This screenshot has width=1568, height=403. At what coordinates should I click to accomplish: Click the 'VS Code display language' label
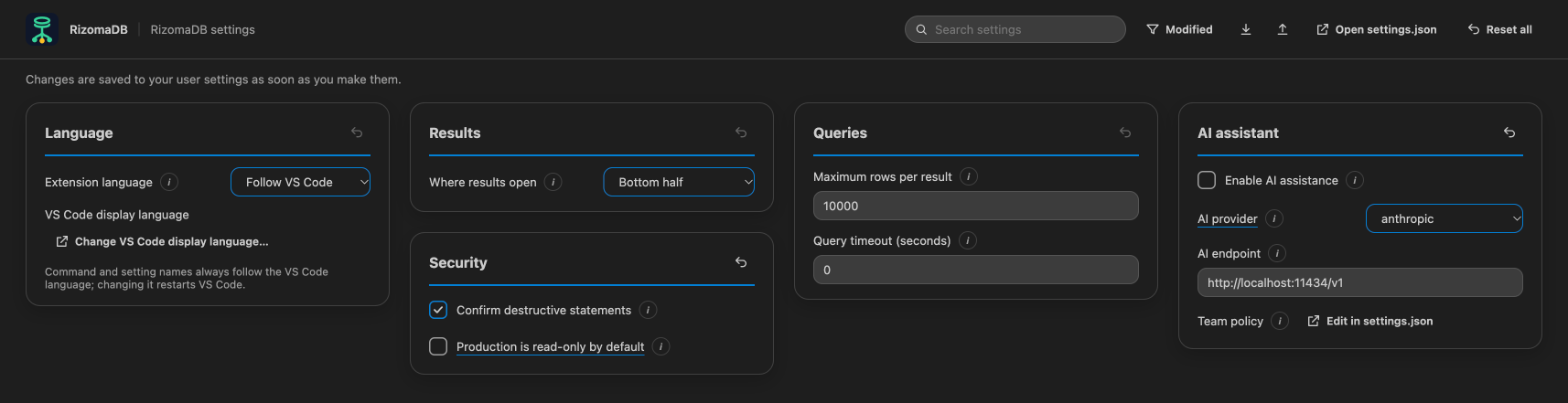coord(117,214)
